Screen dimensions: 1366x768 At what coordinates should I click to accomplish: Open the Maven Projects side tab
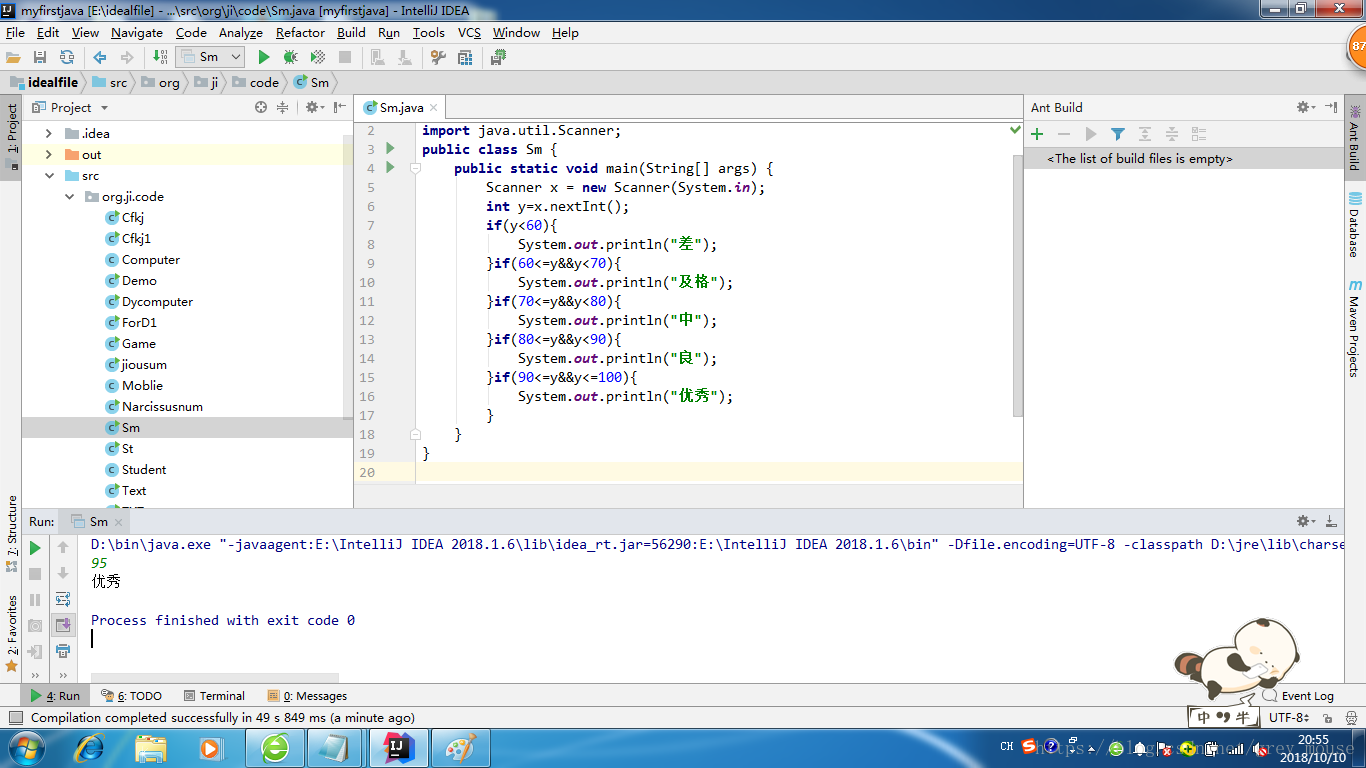(x=1355, y=327)
